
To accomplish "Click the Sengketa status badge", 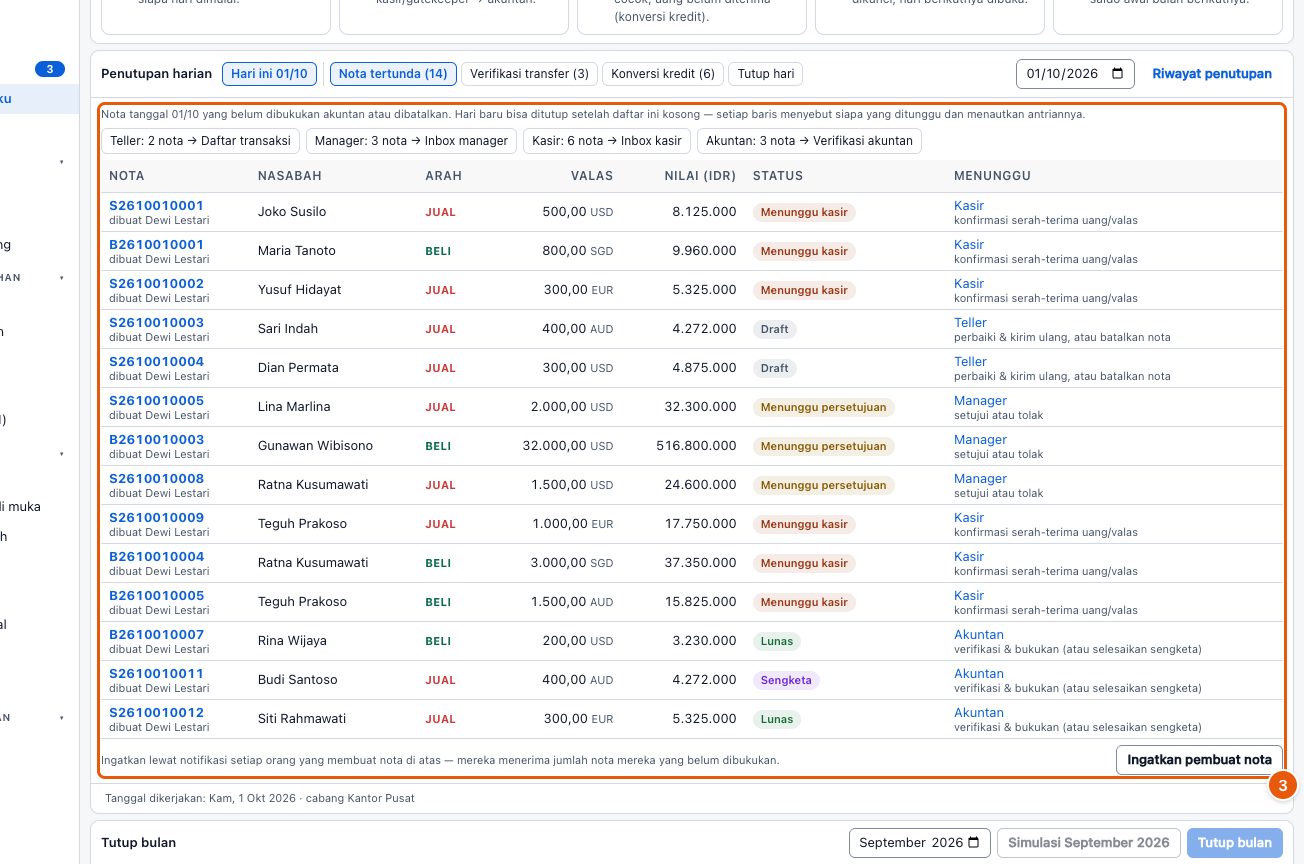I will coord(786,680).
